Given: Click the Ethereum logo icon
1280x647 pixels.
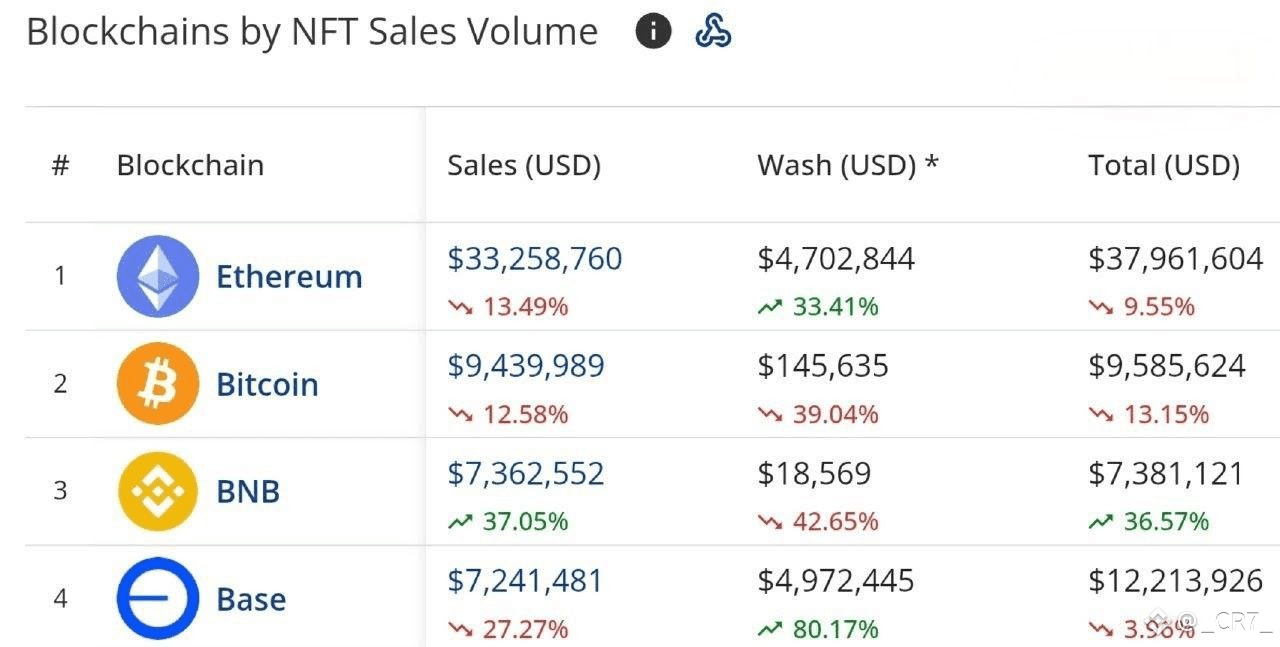Looking at the screenshot, I should point(158,276).
